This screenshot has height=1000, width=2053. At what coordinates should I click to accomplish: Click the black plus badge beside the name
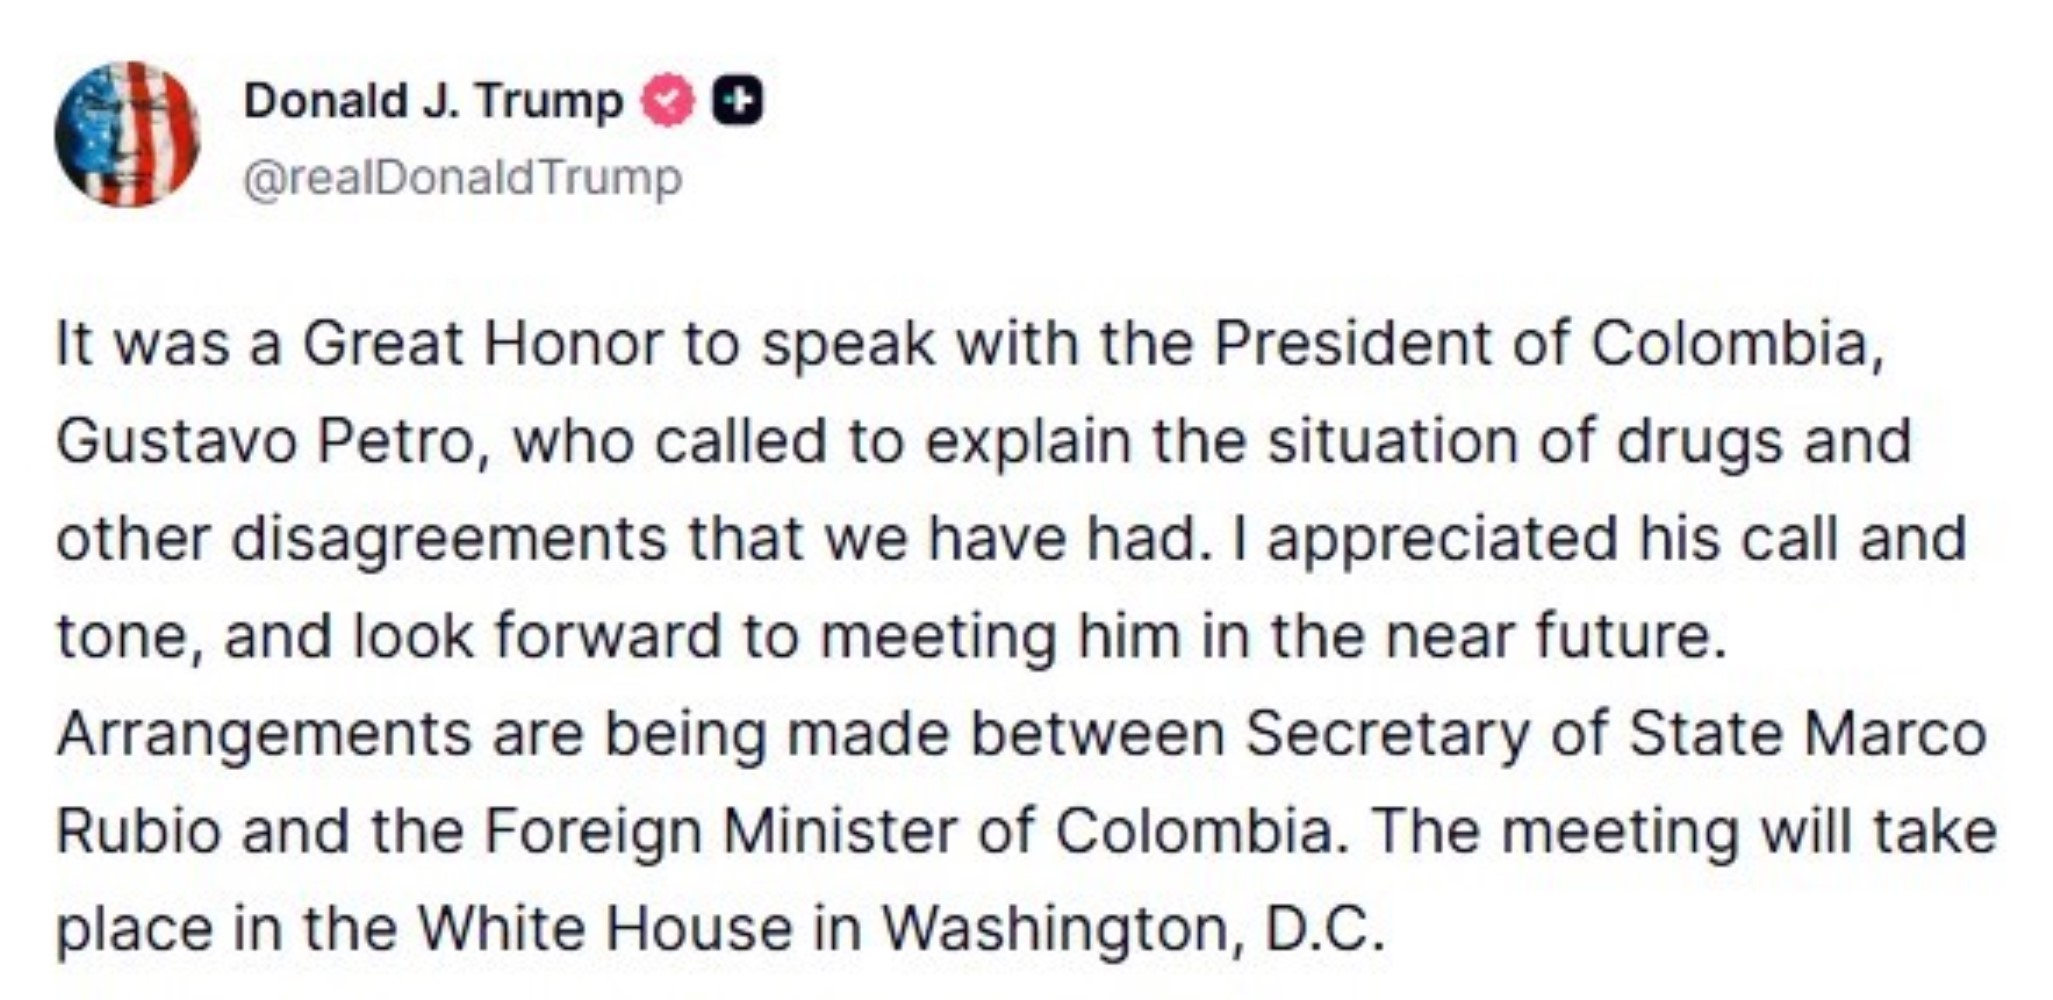point(737,101)
